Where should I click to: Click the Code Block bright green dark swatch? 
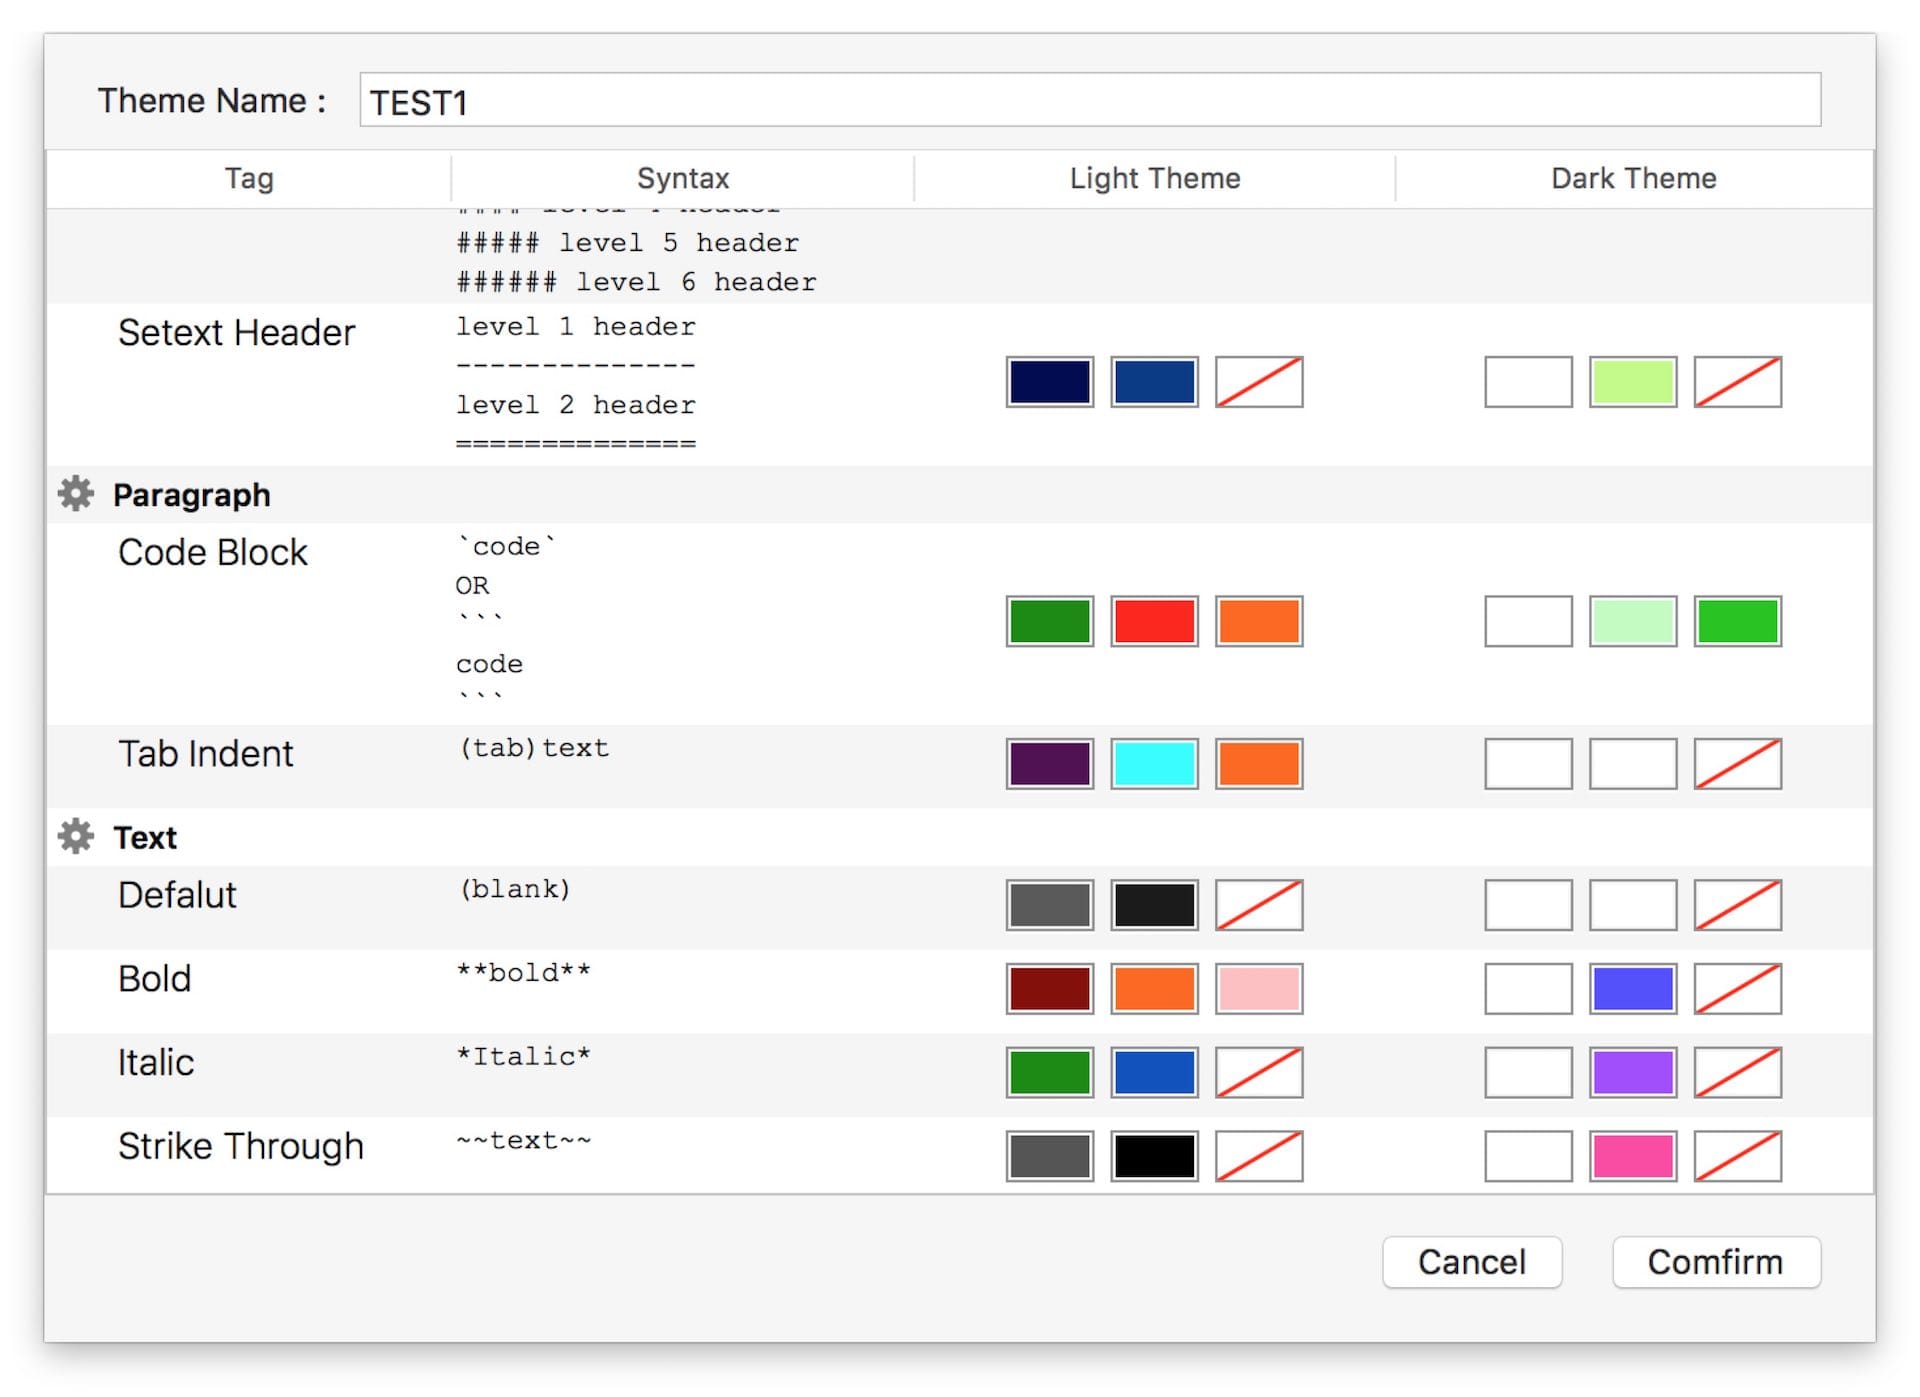[1737, 621]
